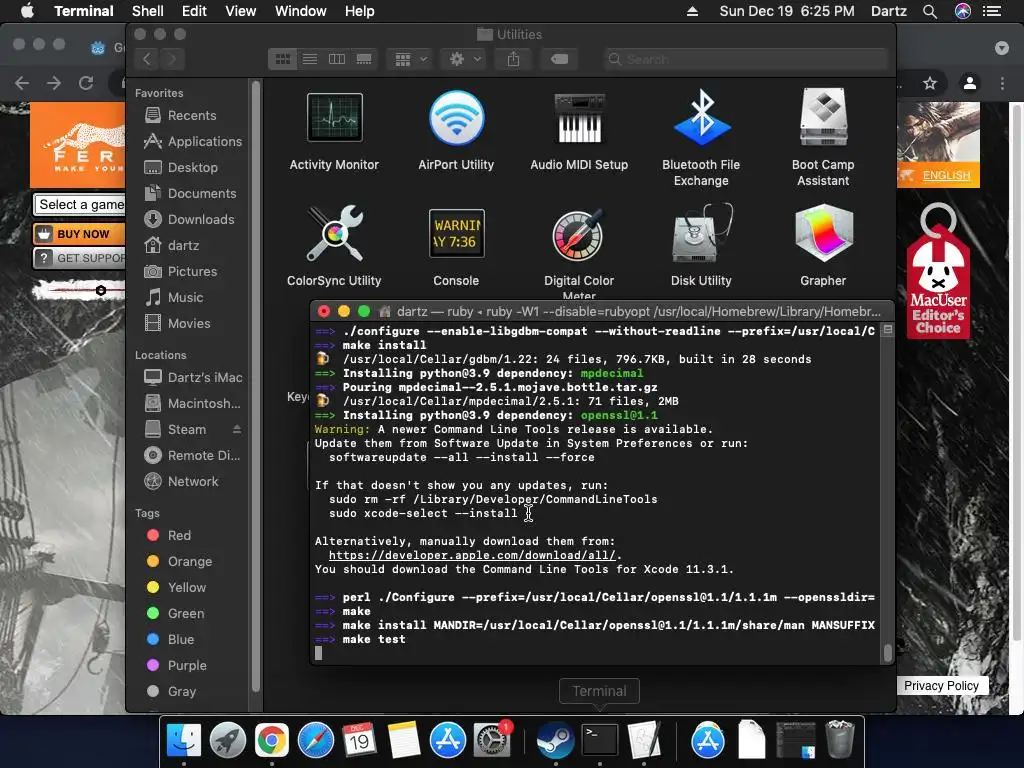The height and width of the screenshot is (768, 1024).
Task: Open Notes from the Dock
Action: [x=404, y=741]
